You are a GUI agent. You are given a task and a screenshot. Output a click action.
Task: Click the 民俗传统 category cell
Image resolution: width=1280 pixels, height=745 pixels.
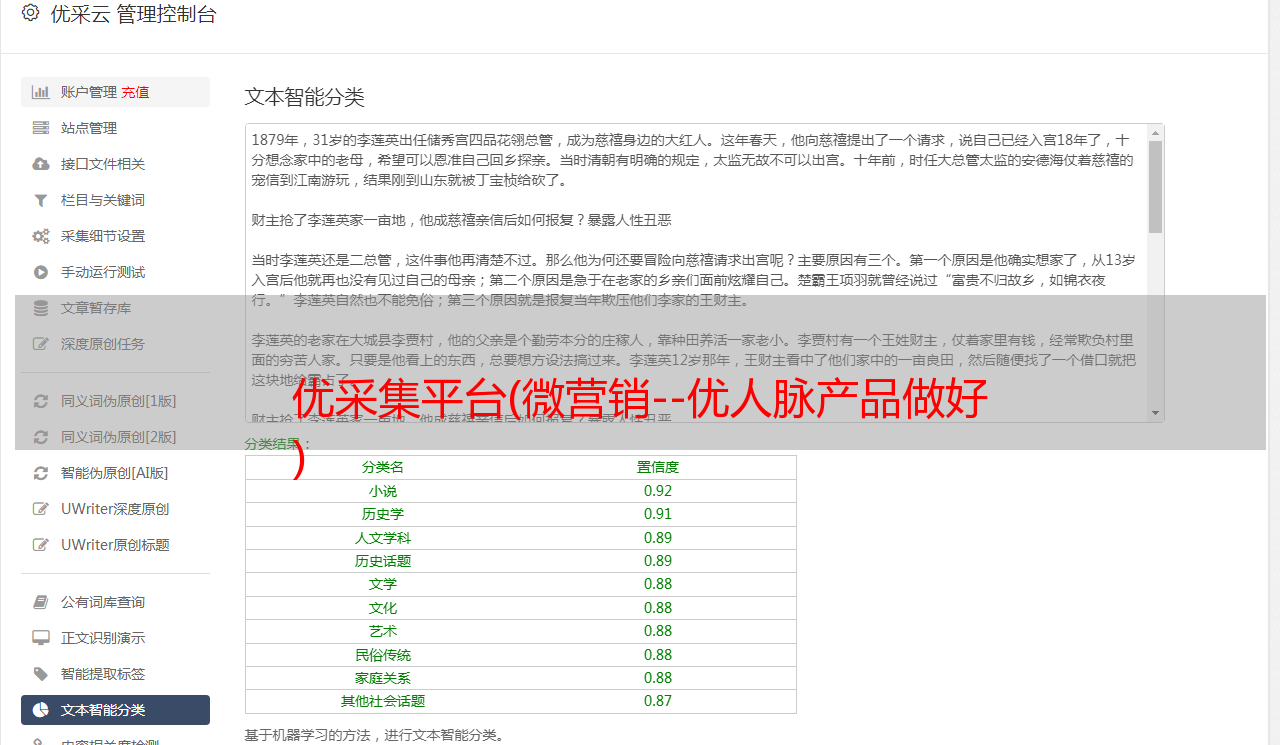383,655
